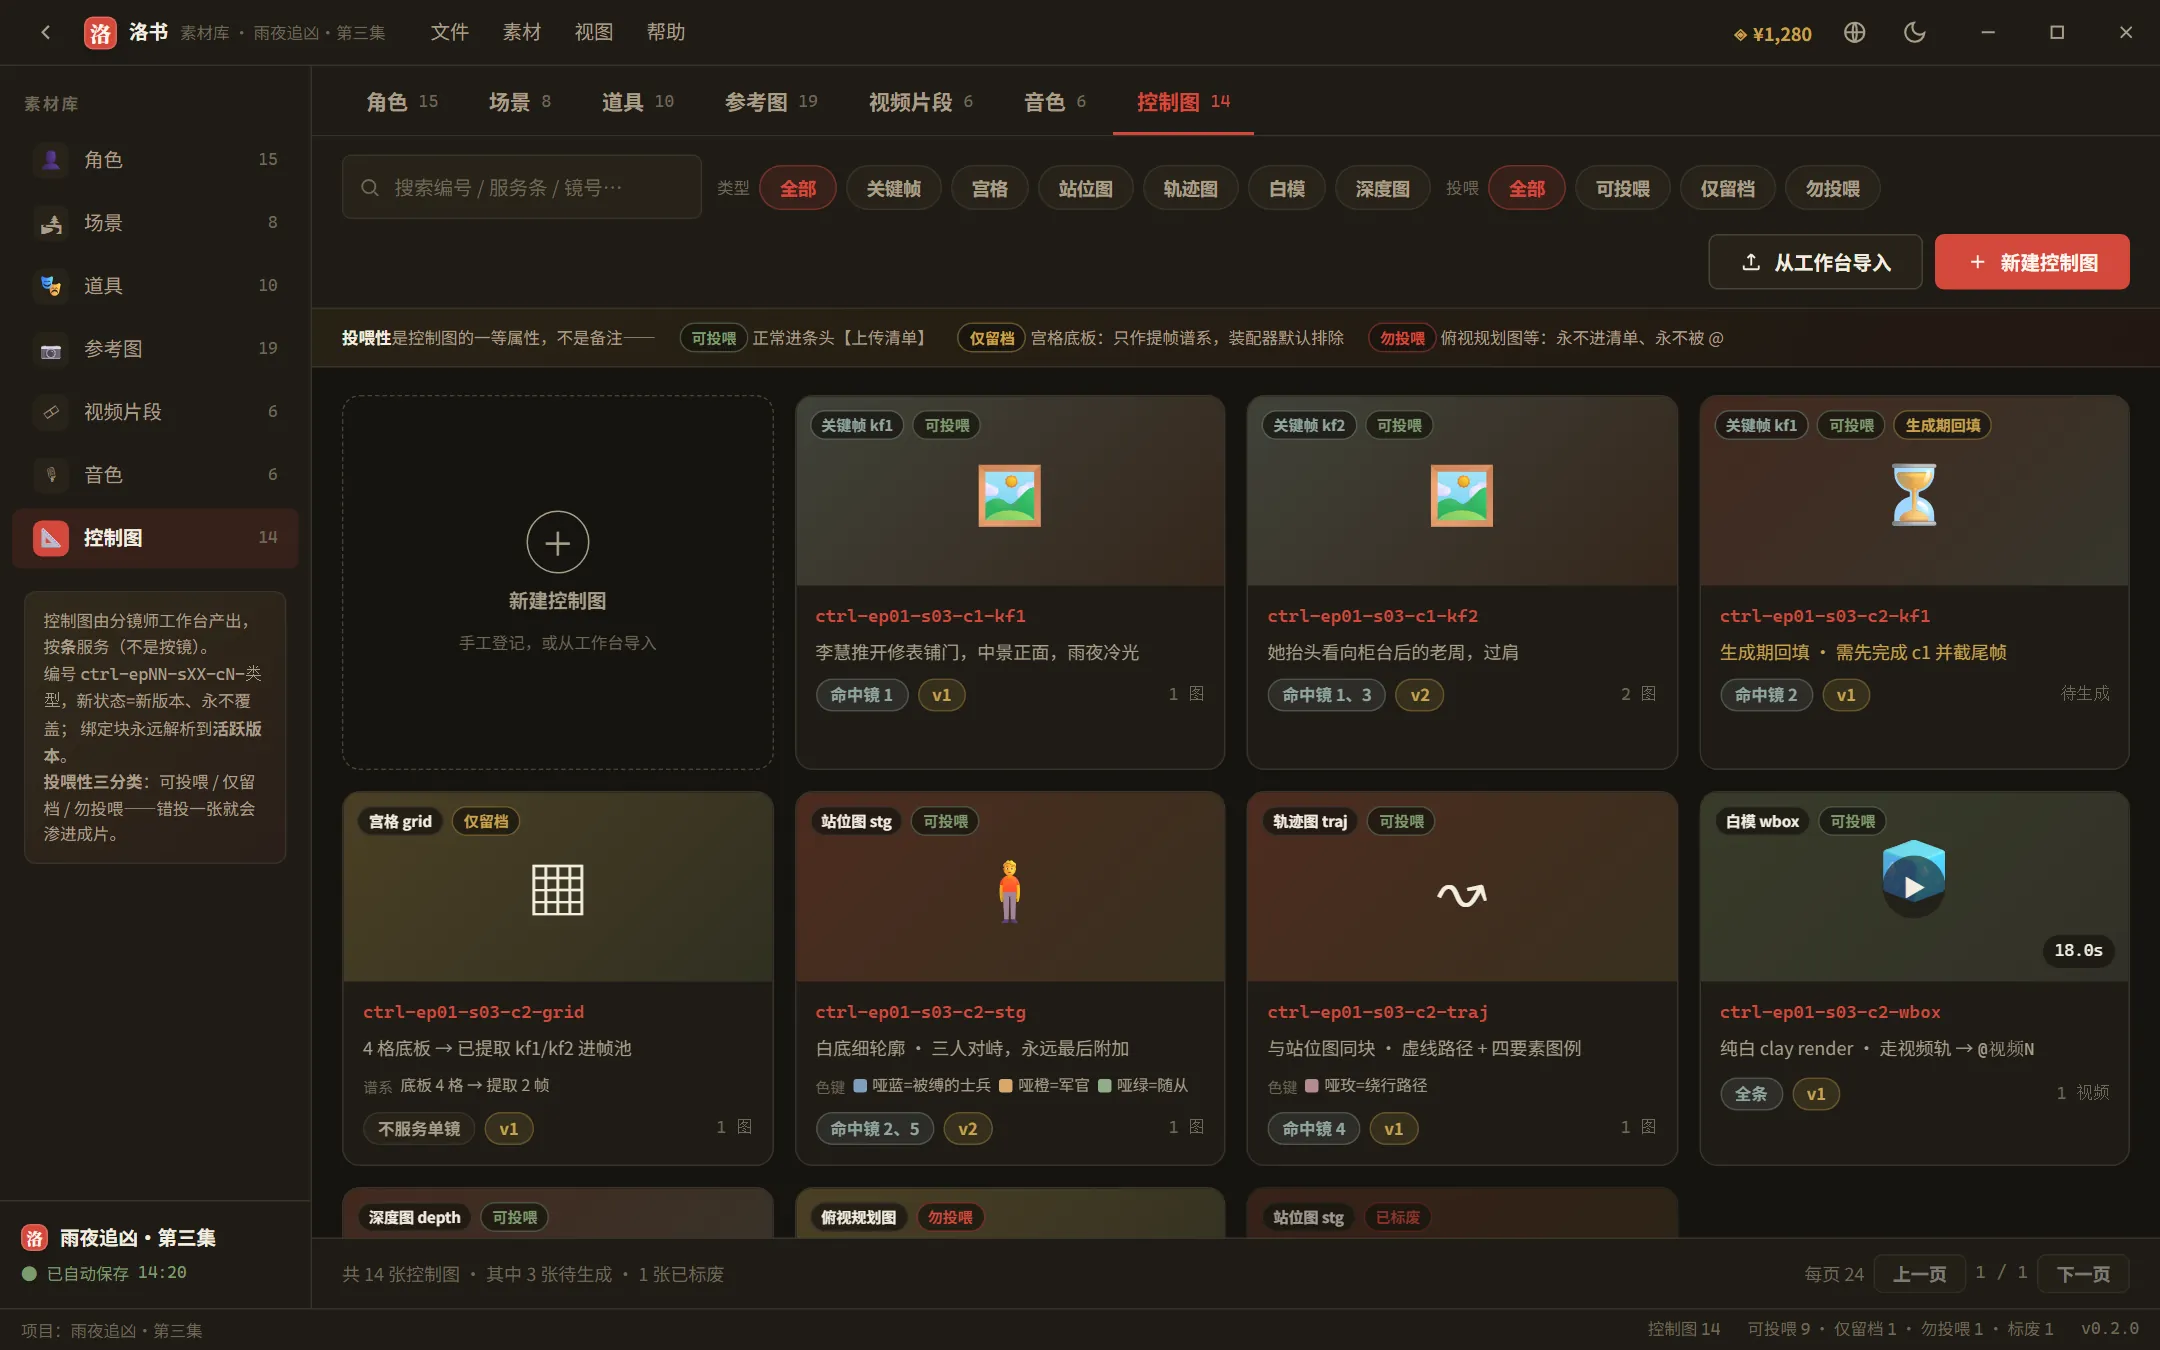
Task: Filter by 勿投喂 feedability
Action: (1832, 188)
